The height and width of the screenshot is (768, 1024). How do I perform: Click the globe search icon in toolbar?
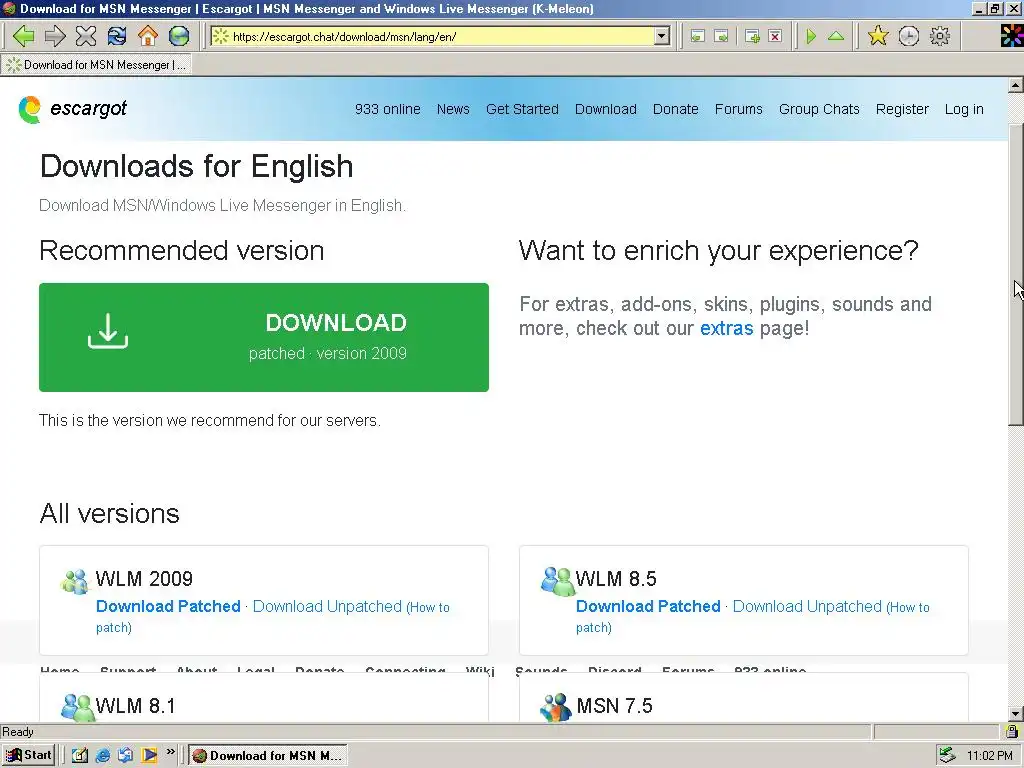[179, 36]
